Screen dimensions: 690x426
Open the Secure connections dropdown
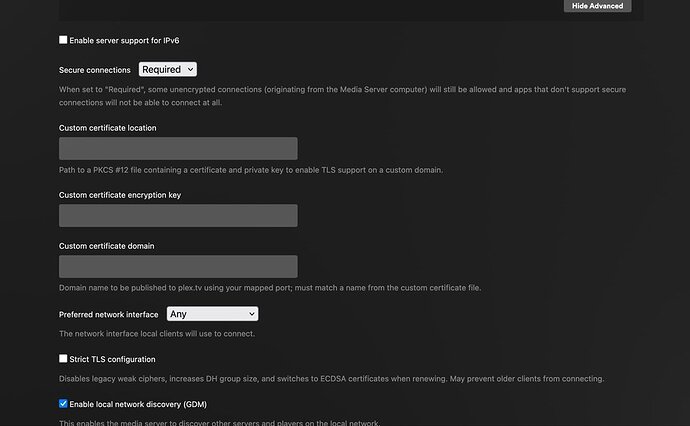tap(168, 70)
